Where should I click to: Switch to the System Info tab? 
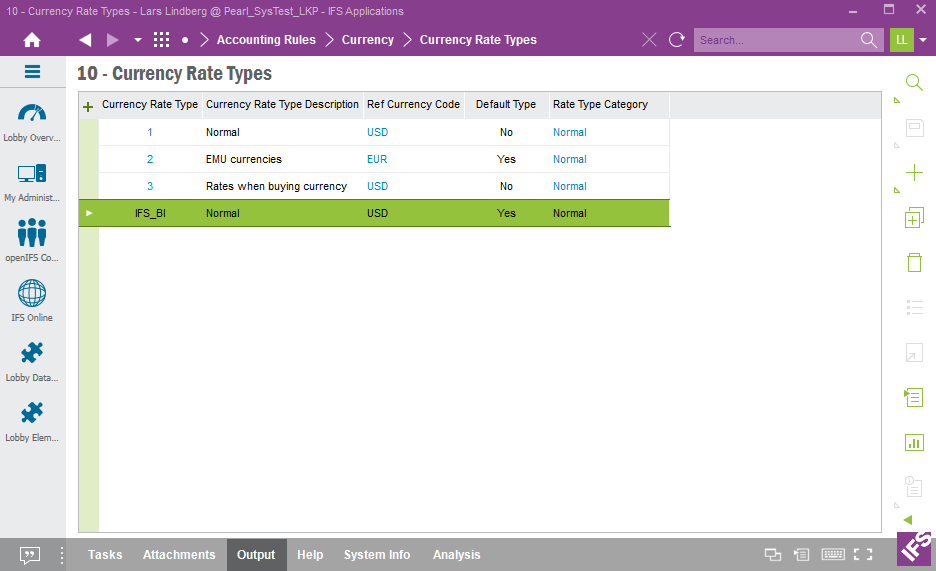(377, 555)
